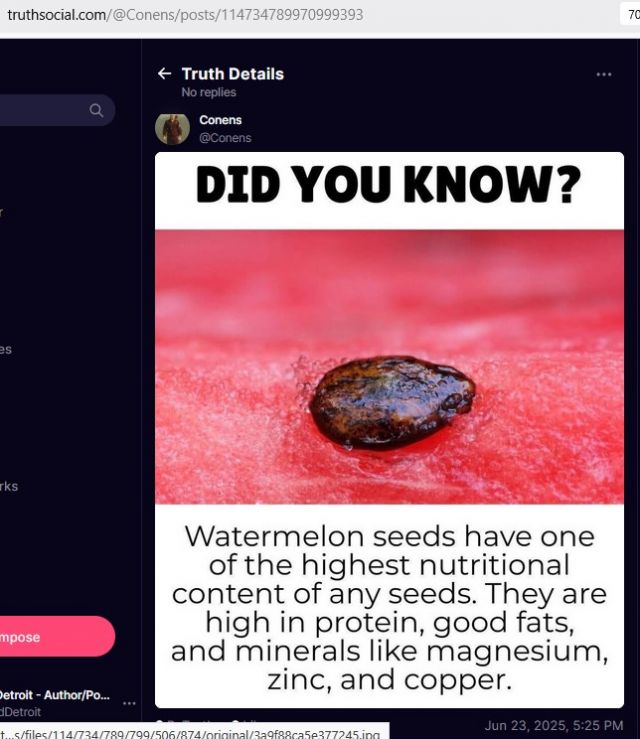Open the sidebar item ending in 'r'
The height and width of the screenshot is (739, 640).
(2, 212)
